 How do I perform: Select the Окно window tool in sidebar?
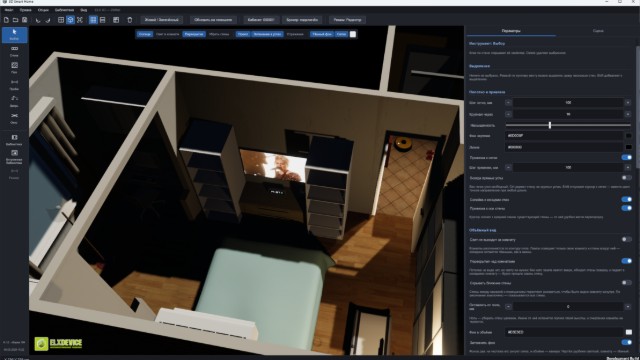14,118
